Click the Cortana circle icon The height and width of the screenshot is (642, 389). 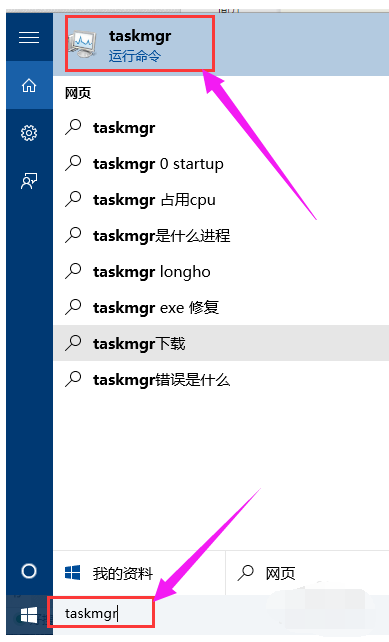[29, 571]
